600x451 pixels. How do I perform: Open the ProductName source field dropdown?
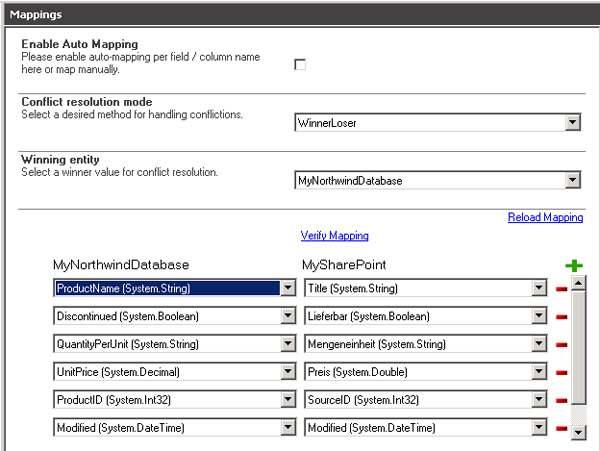click(x=288, y=288)
